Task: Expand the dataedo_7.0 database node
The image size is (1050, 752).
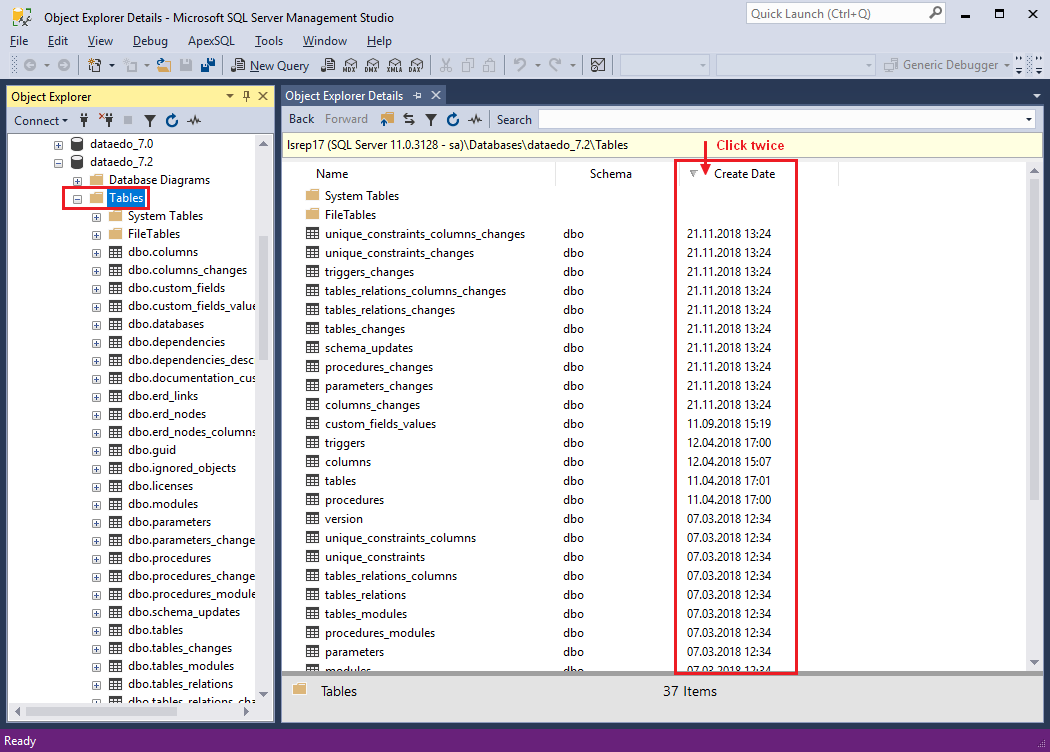Action: tap(59, 144)
